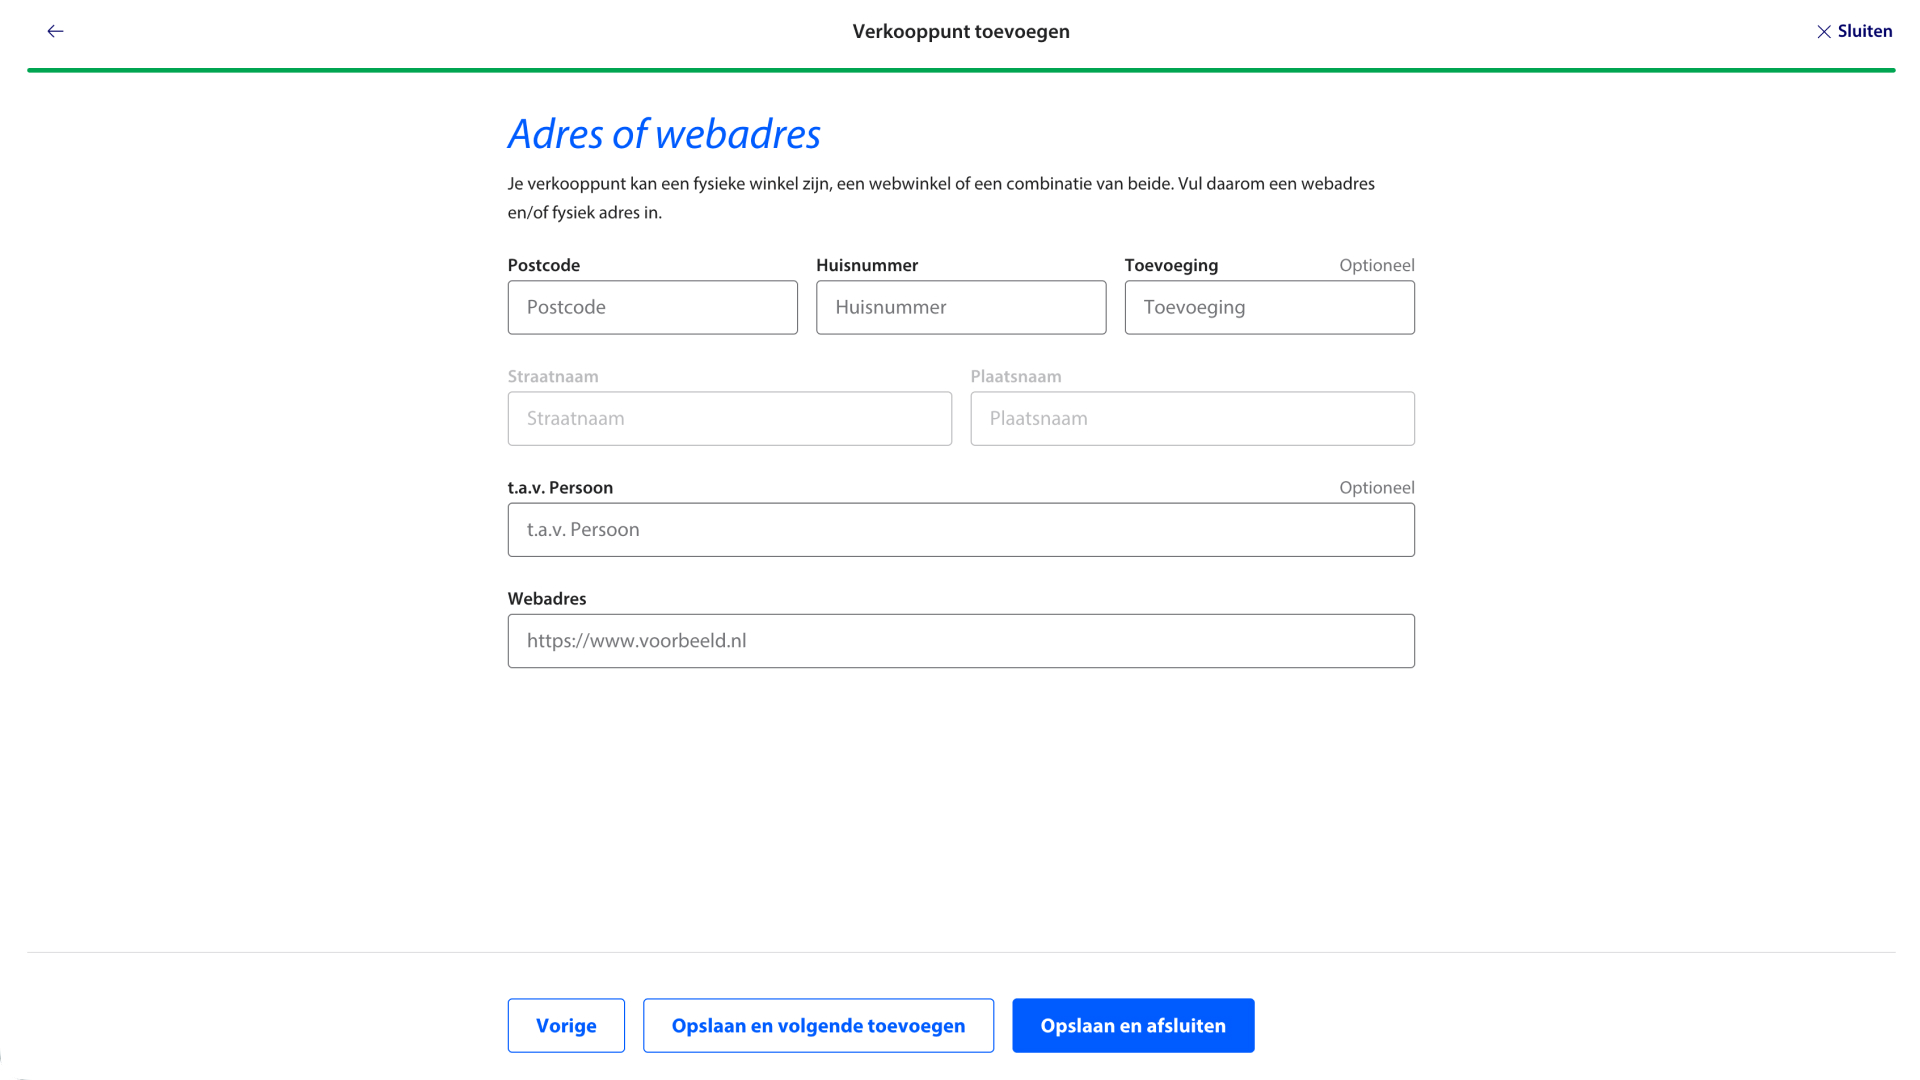Viewport: 1920px width, 1080px height.
Task: Click the t.a.v. Persoon field label
Action: click(x=560, y=487)
